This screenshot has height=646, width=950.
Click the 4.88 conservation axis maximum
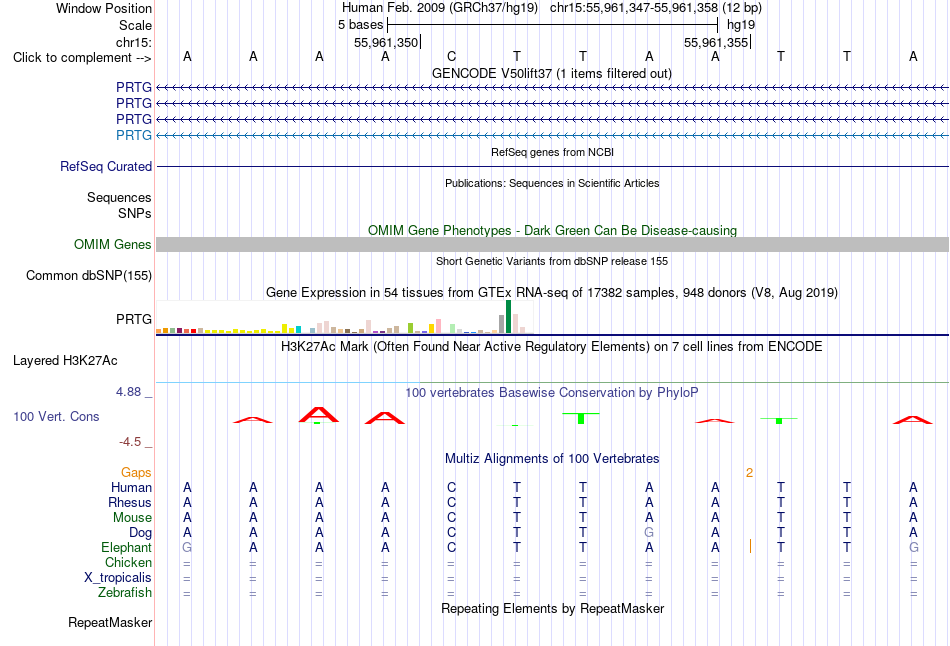[x=128, y=392]
